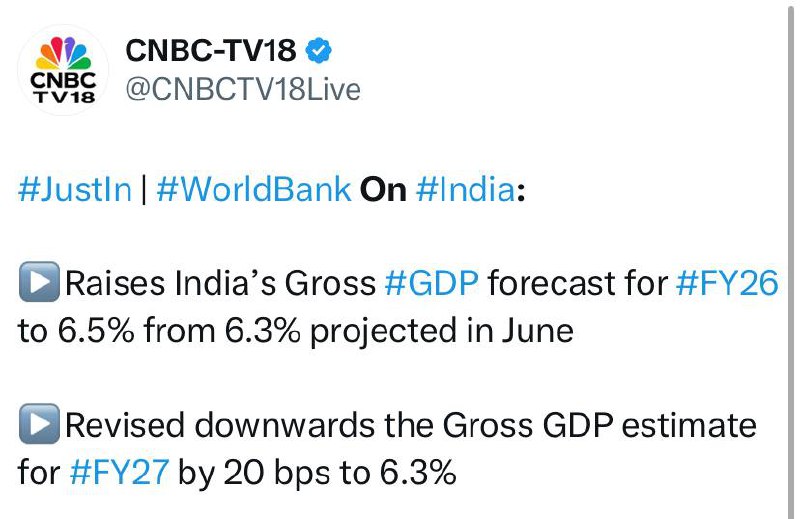Screen dimensions: 800x519
Task: Open the #JustIn hashtag
Action: pyautogui.click(x=75, y=190)
